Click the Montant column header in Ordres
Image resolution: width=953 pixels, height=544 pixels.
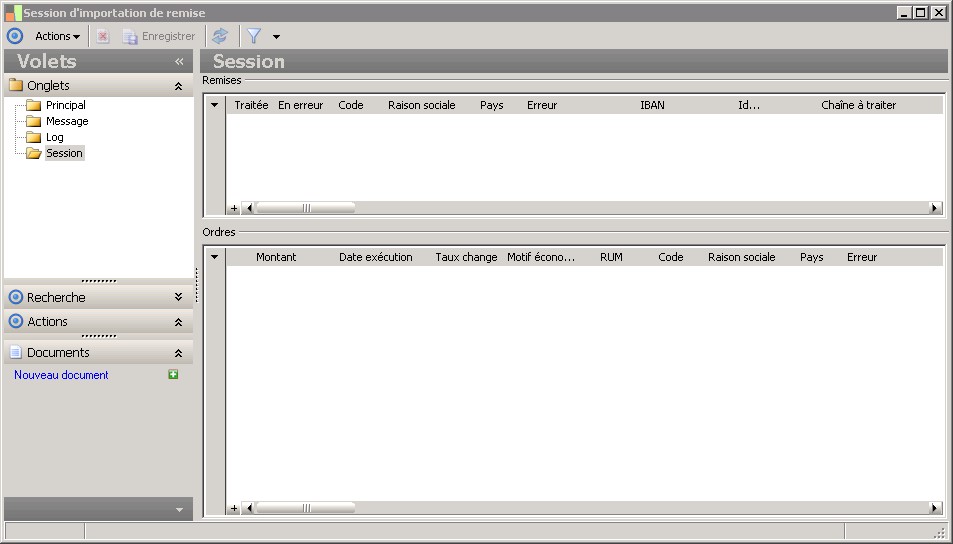(276, 257)
